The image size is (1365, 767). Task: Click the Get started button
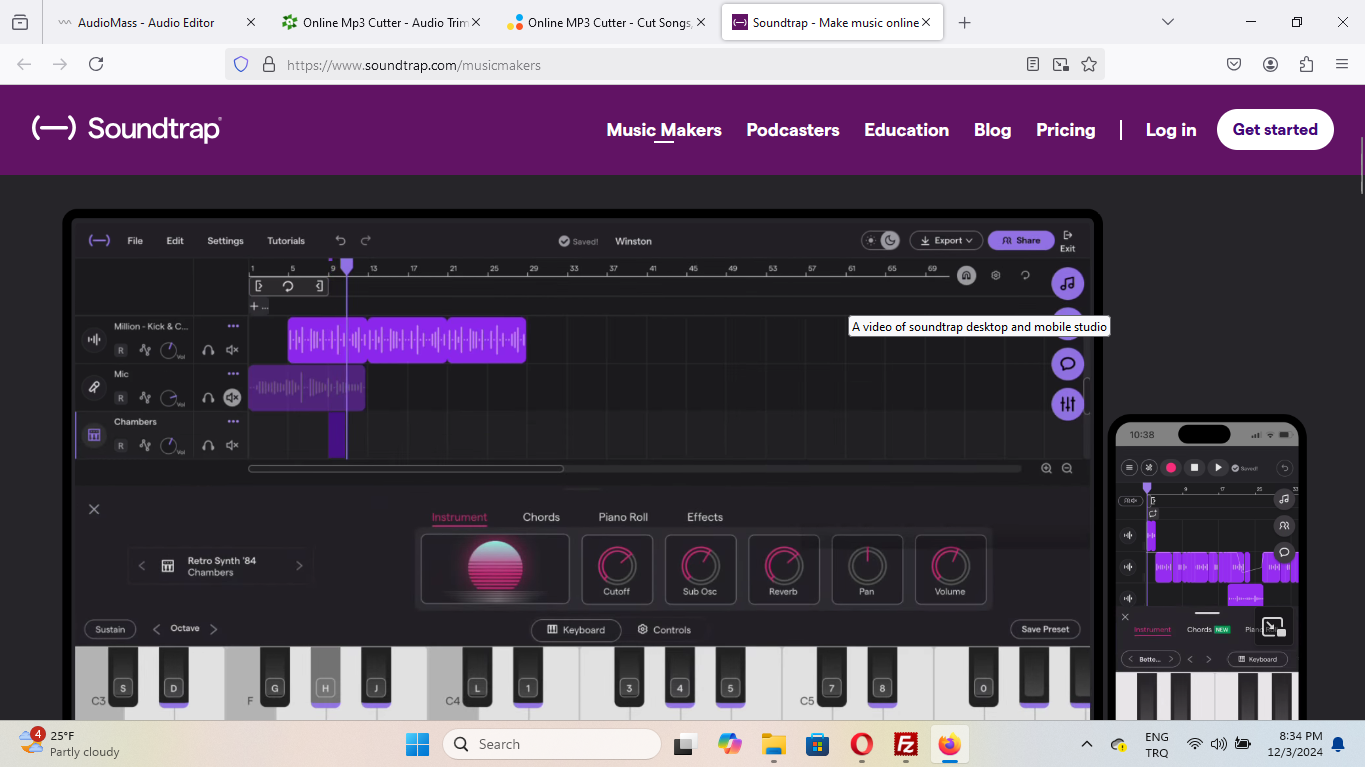1274,130
